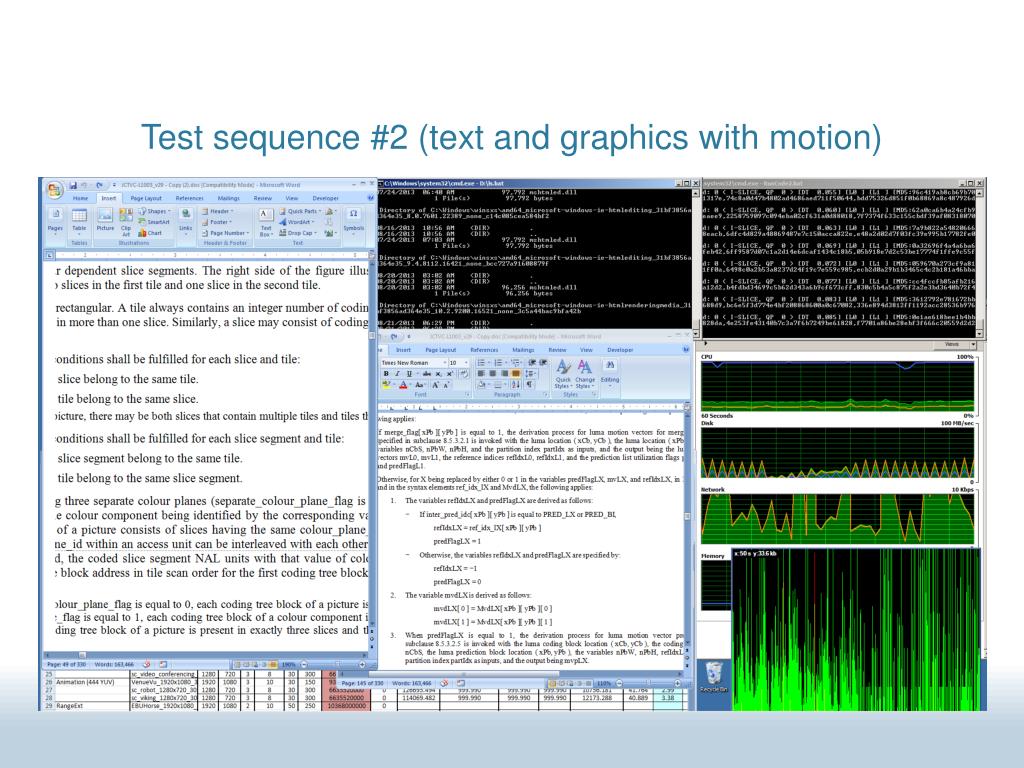Open Mailings tab in second Word window

(523, 350)
